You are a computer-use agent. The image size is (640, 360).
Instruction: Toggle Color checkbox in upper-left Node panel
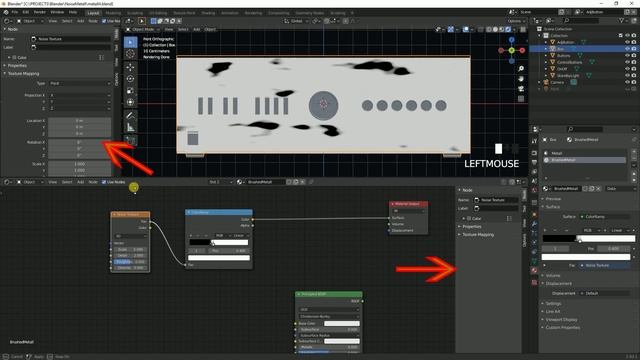(14, 58)
